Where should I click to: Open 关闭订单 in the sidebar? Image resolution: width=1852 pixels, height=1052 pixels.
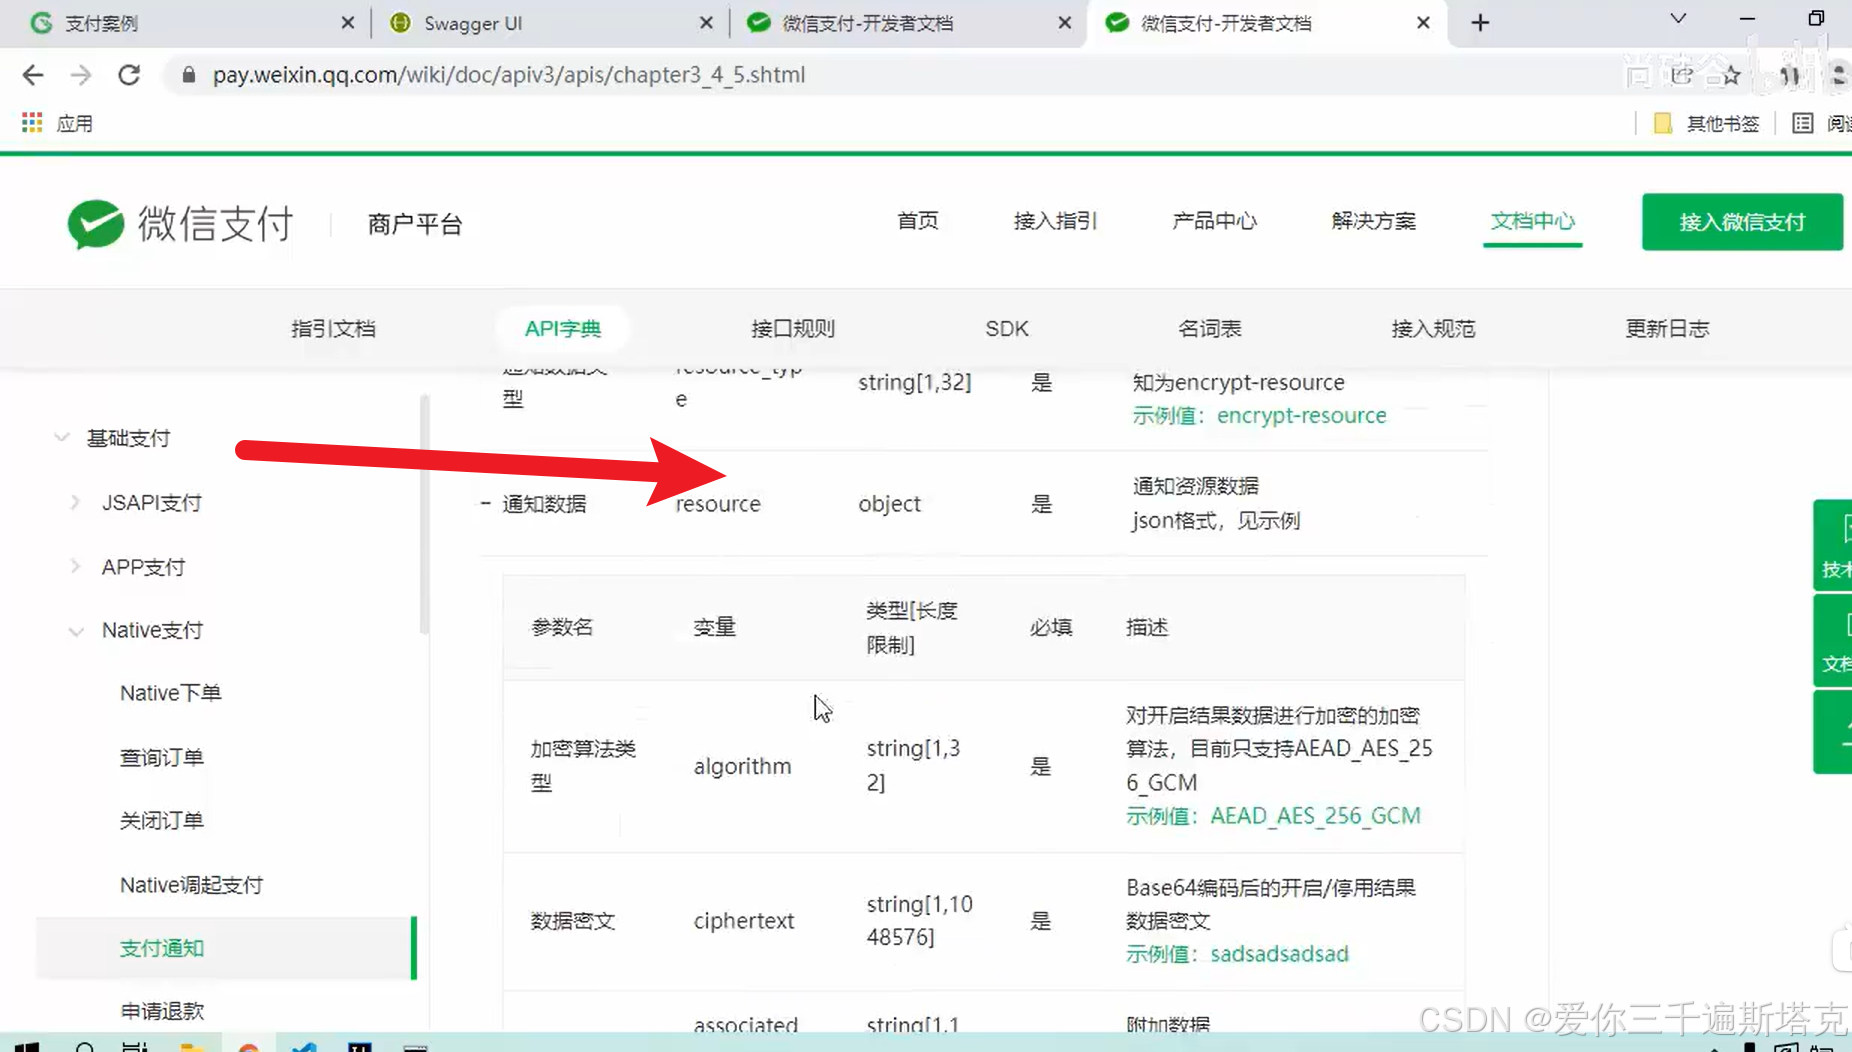162,820
